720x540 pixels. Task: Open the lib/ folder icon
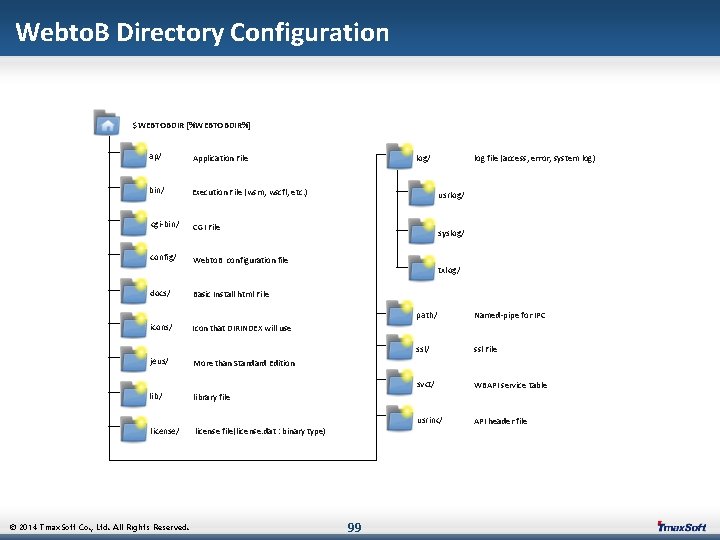coord(134,394)
